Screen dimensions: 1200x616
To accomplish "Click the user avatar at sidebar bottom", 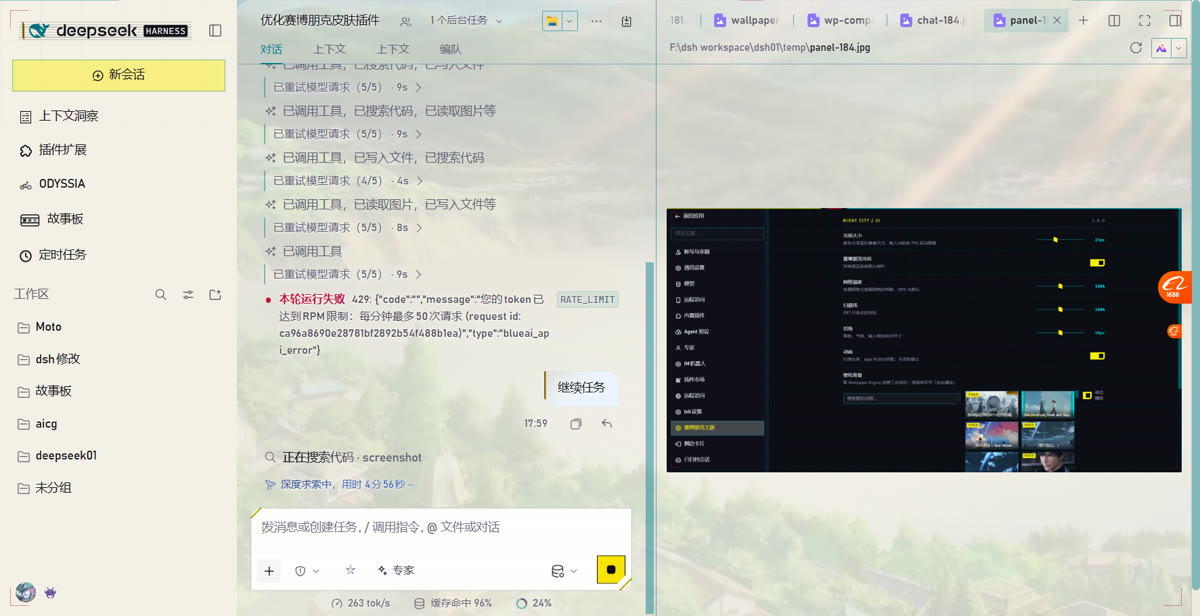I will 26,592.
